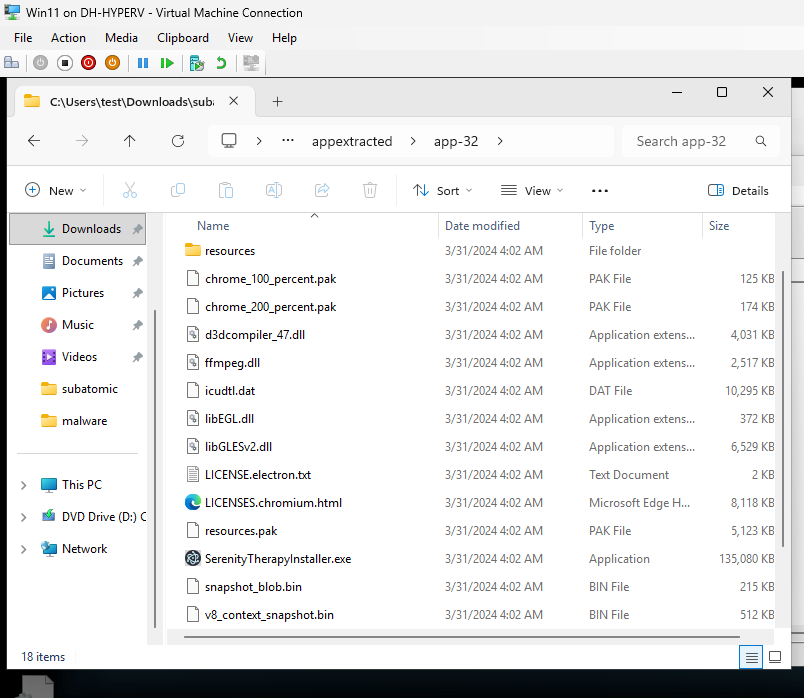Screen dimensions: 804x698
Task: Switch to details list view icon
Action: point(751,657)
